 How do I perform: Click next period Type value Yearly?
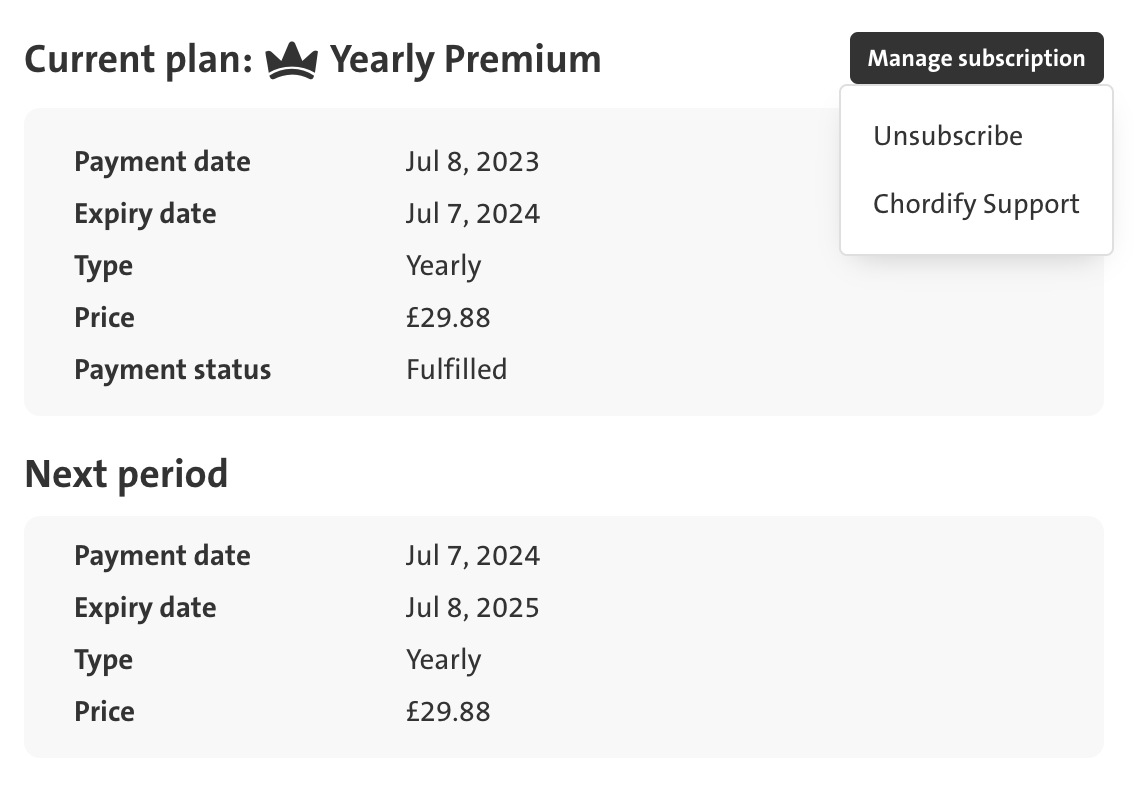(x=443, y=660)
